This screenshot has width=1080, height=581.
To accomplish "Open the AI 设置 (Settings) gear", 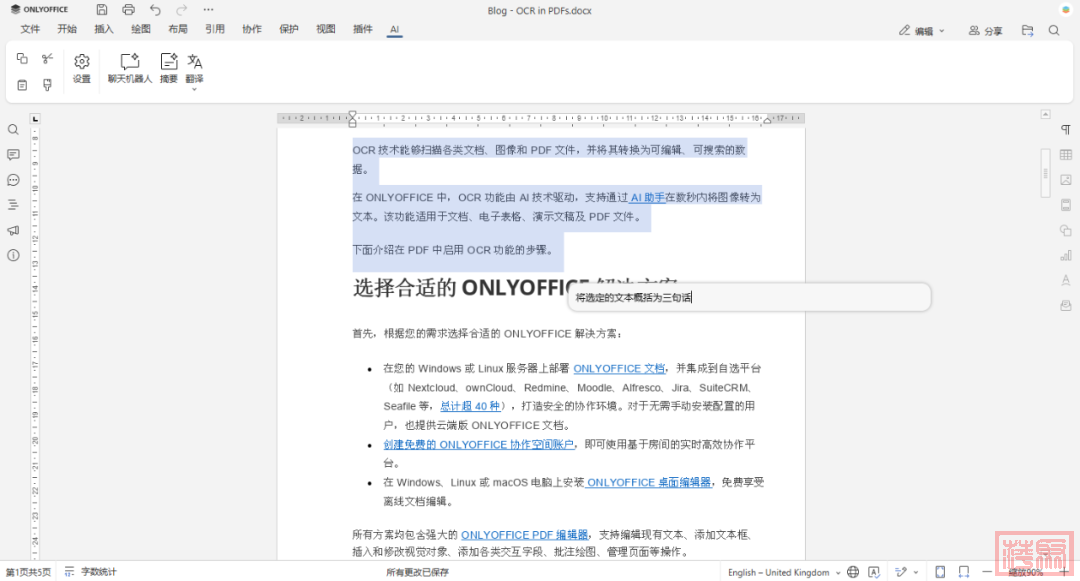I will point(82,68).
